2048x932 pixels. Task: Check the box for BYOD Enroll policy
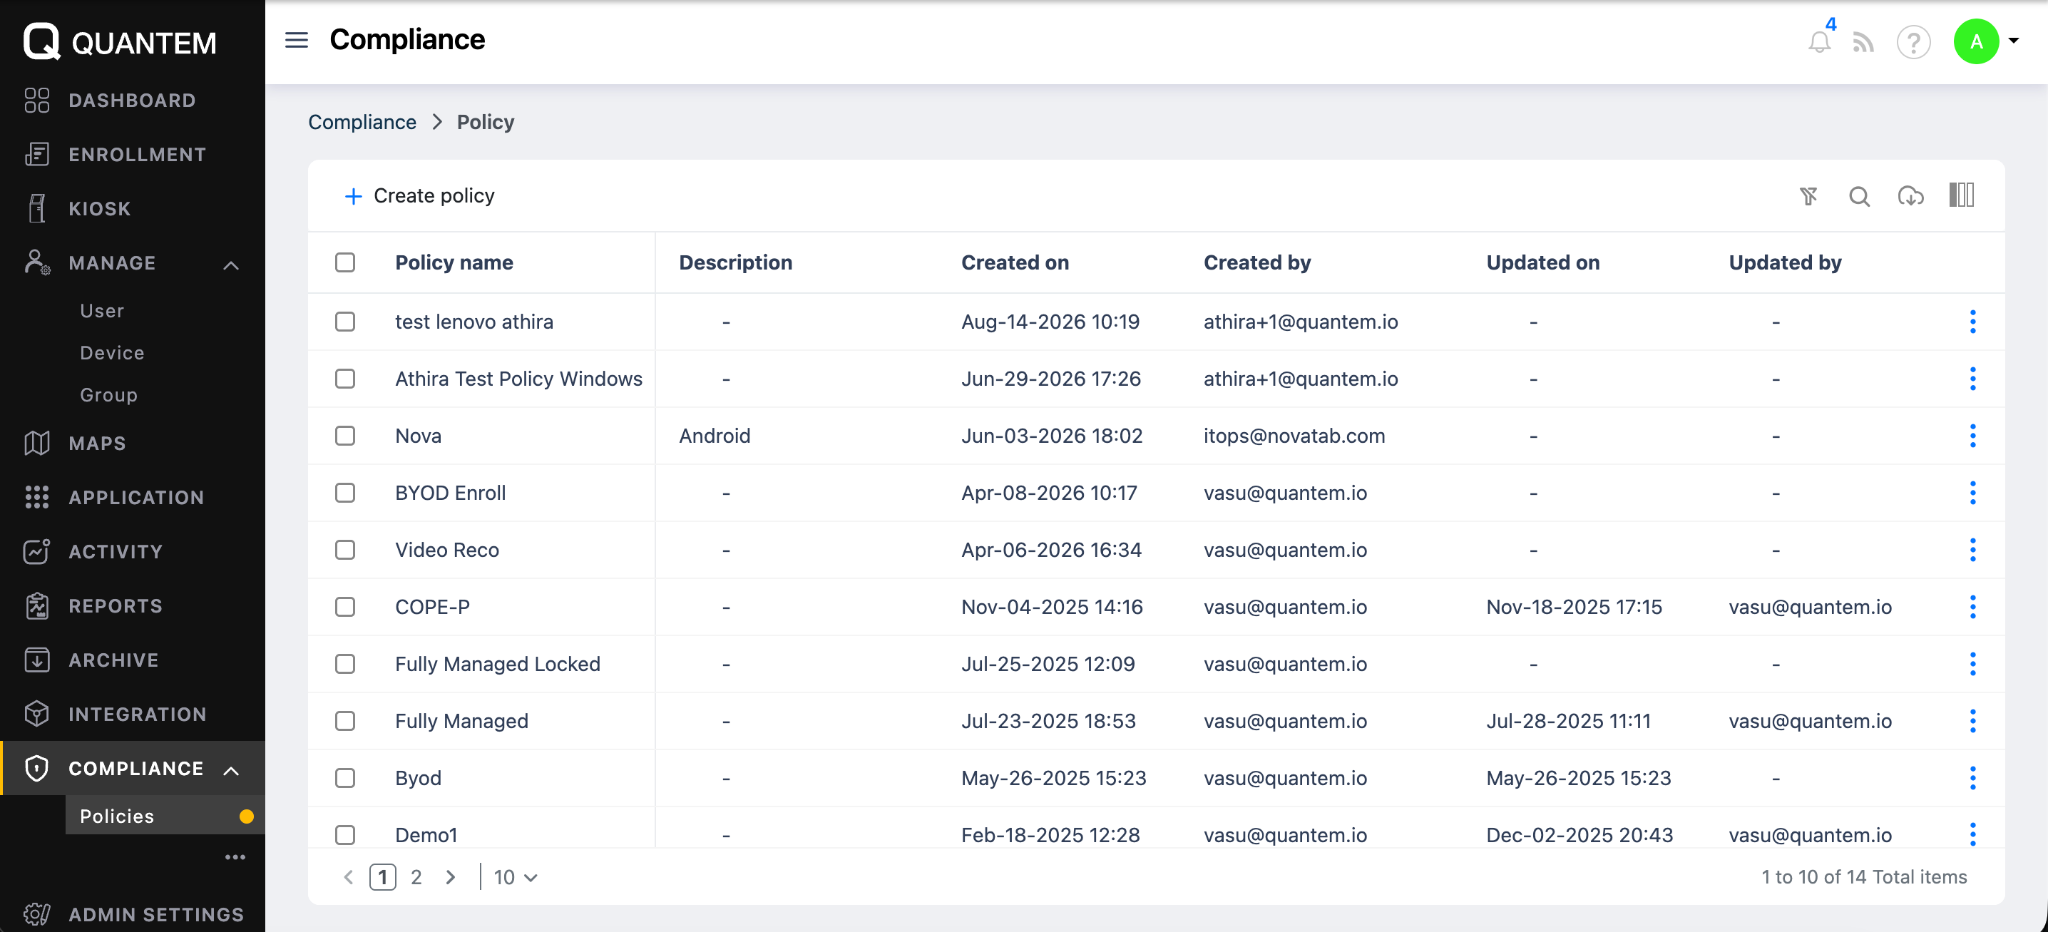tap(345, 493)
